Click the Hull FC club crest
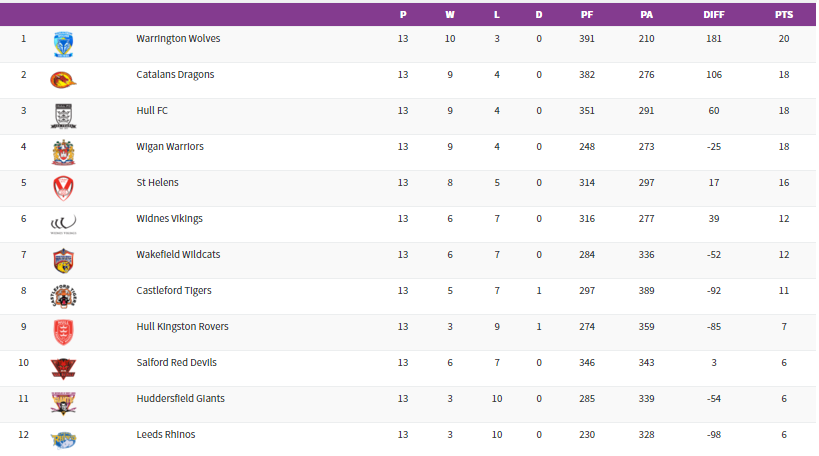This screenshot has height=456, width=819. coord(63,116)
